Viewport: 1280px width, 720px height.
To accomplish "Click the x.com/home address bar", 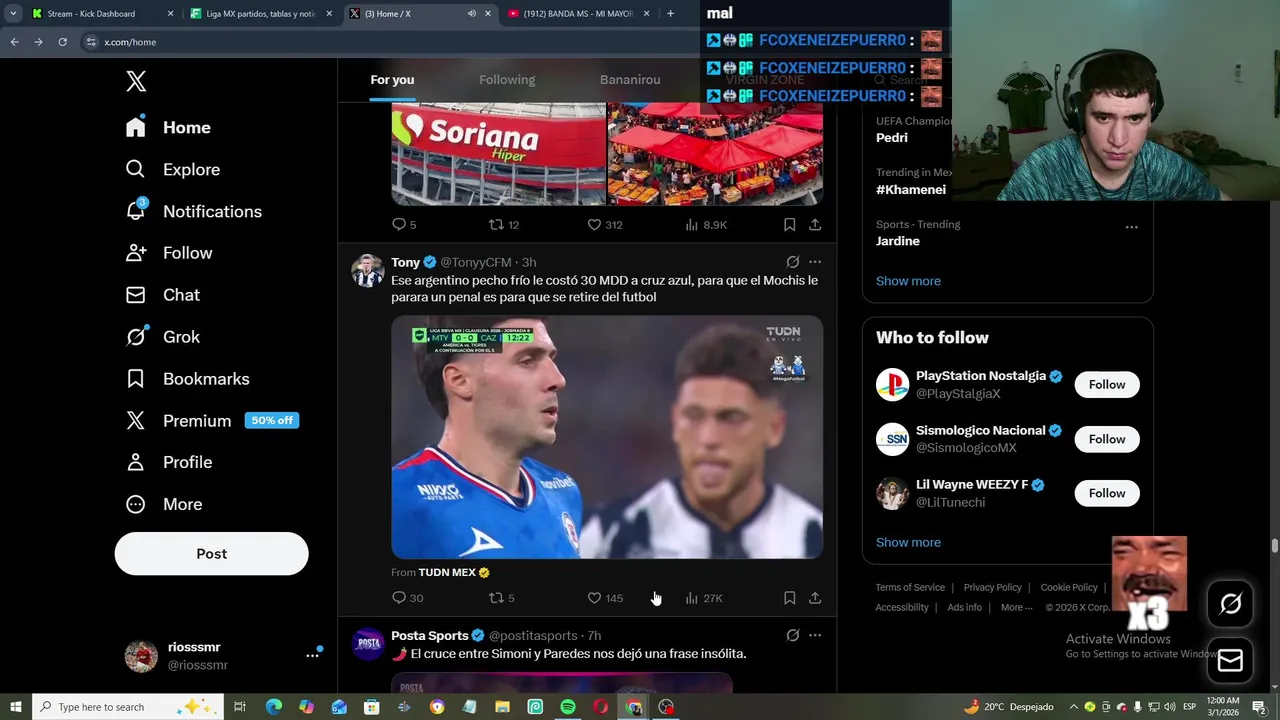I will tap(390, 42).
